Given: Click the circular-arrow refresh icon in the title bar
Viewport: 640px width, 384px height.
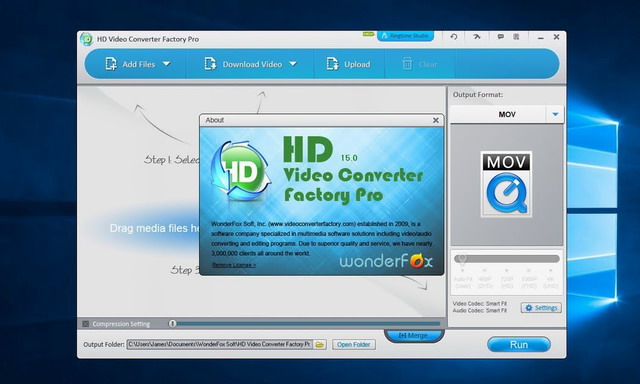Looking at the screenshot, I should (x=453, y=37).
